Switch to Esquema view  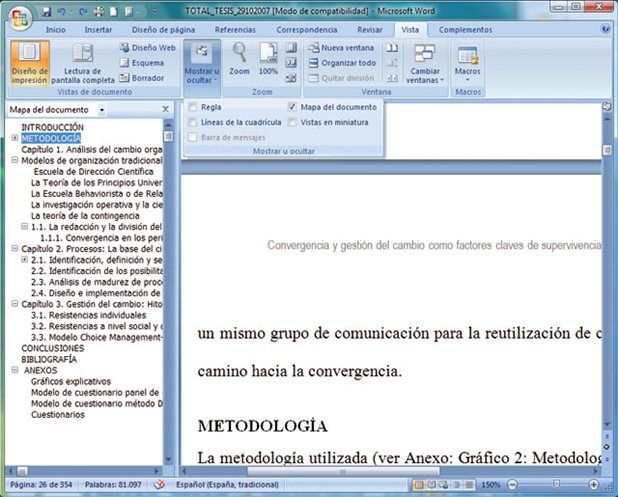tap(142, 63)
